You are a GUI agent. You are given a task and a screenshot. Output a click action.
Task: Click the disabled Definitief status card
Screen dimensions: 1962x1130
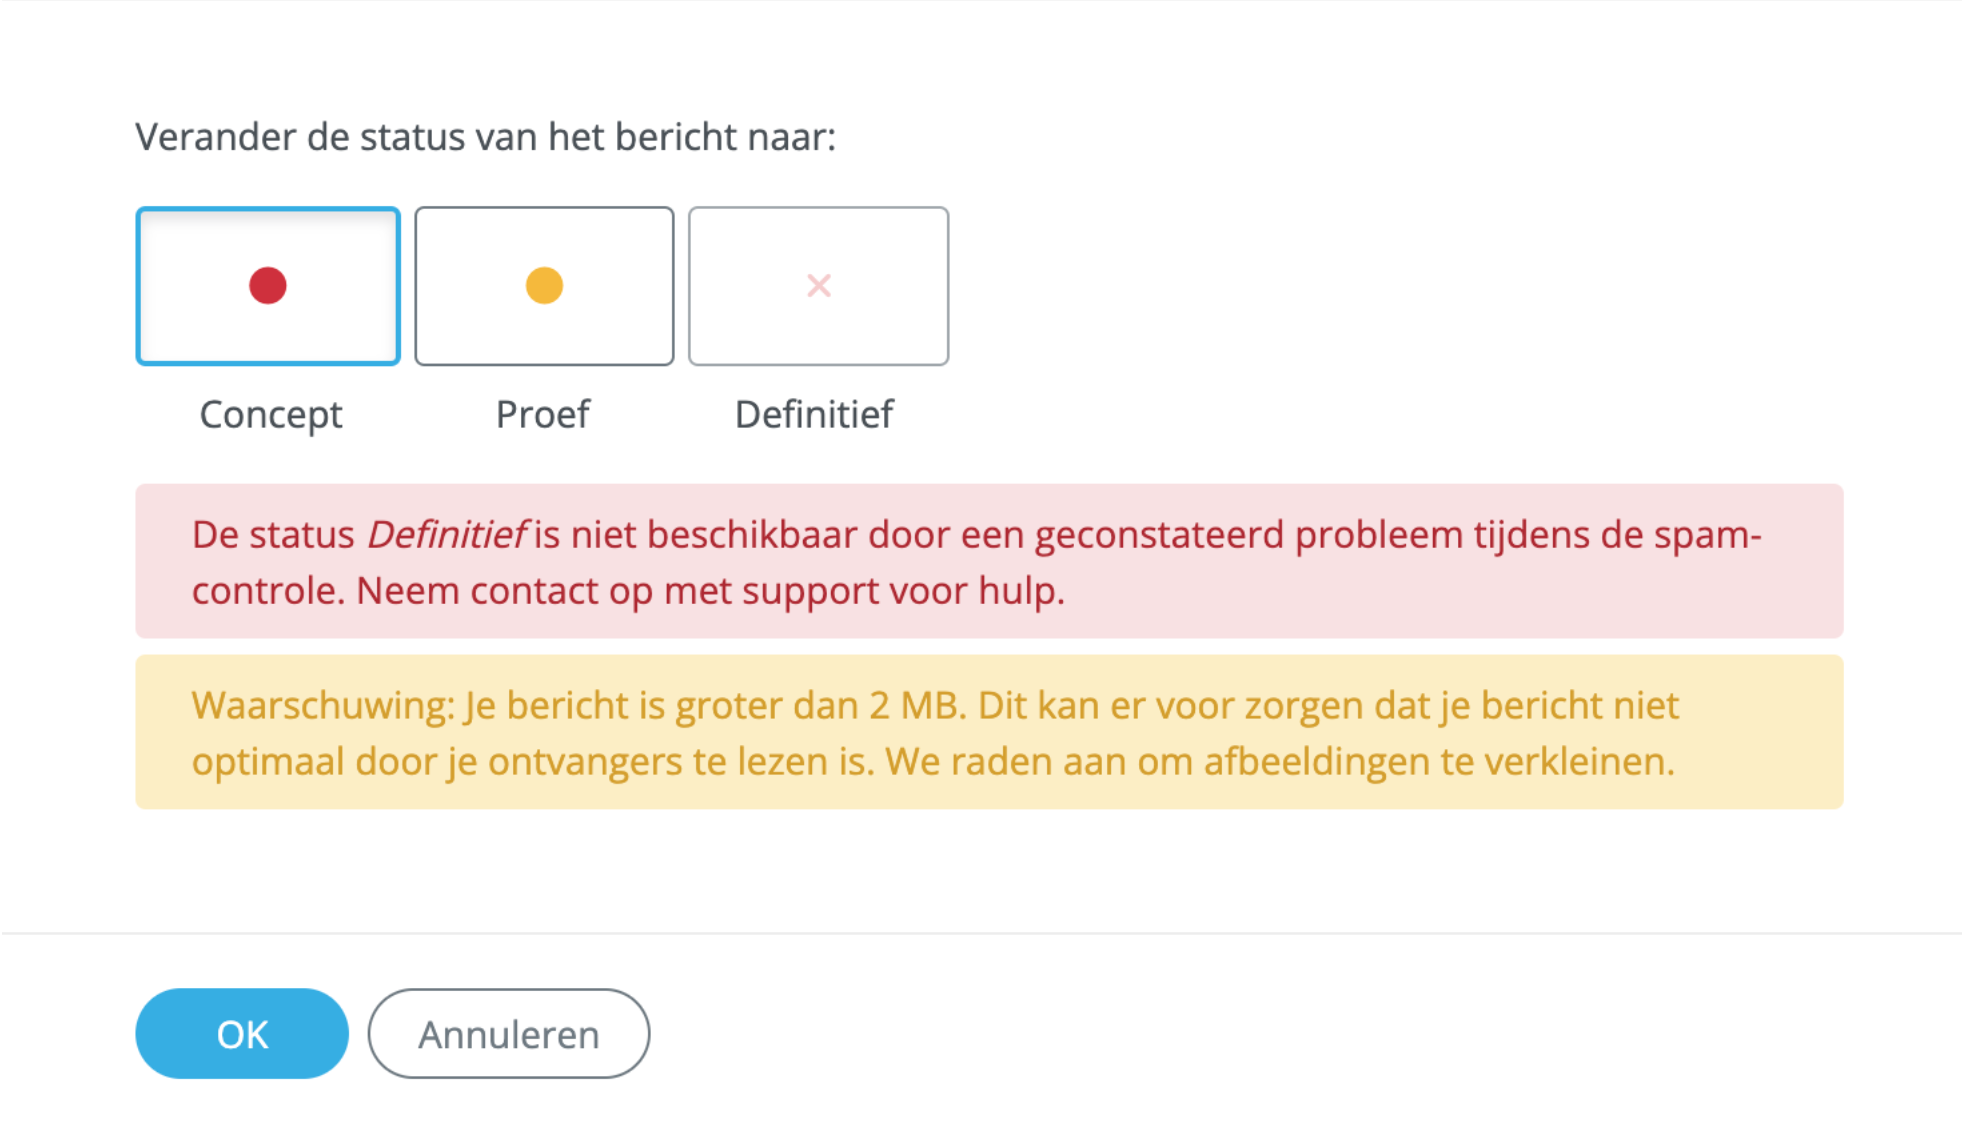pyautogui.click(x=818, y=286)
